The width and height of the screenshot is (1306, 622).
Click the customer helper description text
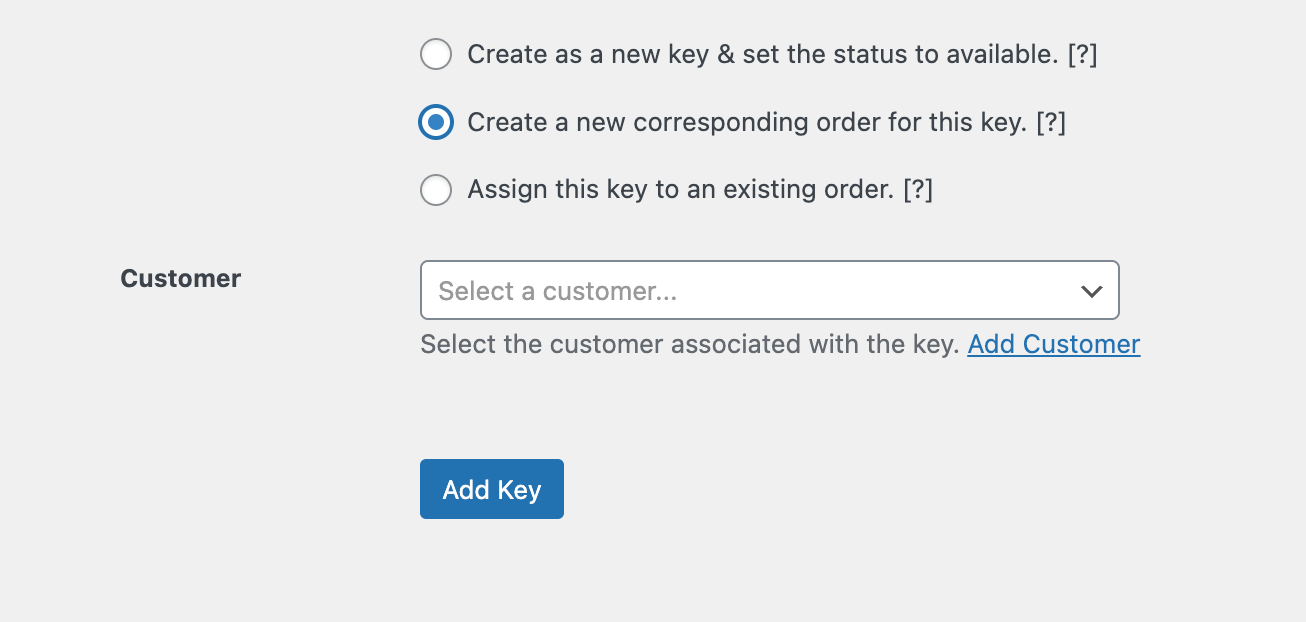click(690, 344)
